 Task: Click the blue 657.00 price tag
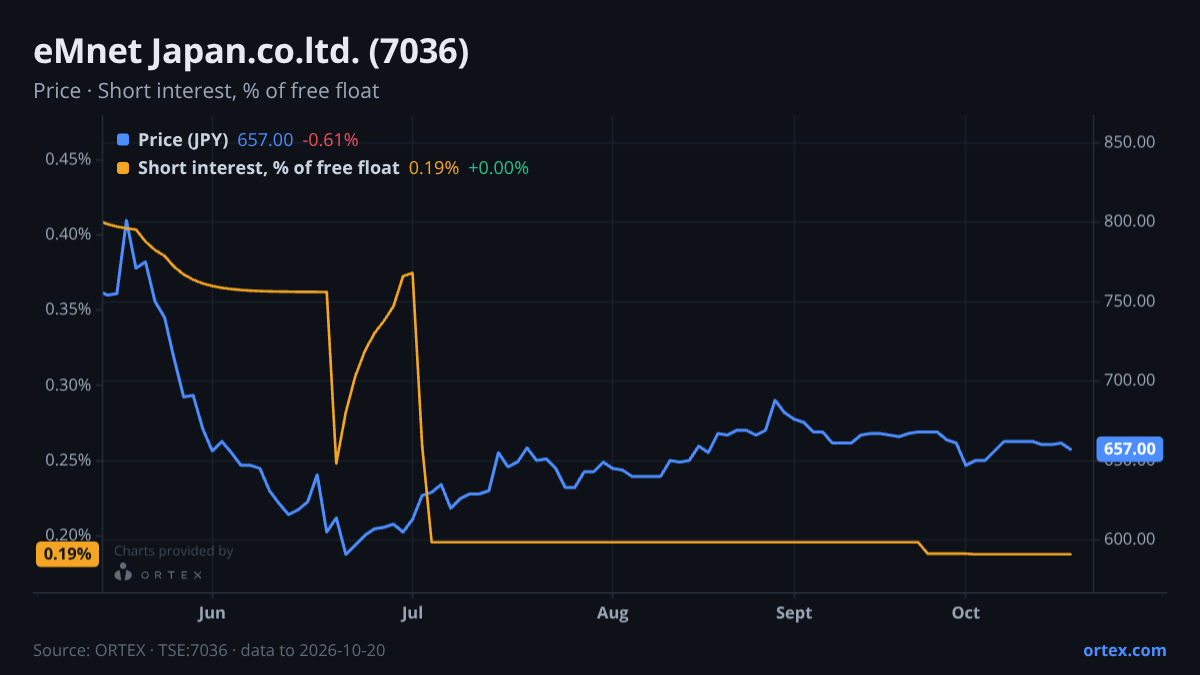tap(1128, 450)
